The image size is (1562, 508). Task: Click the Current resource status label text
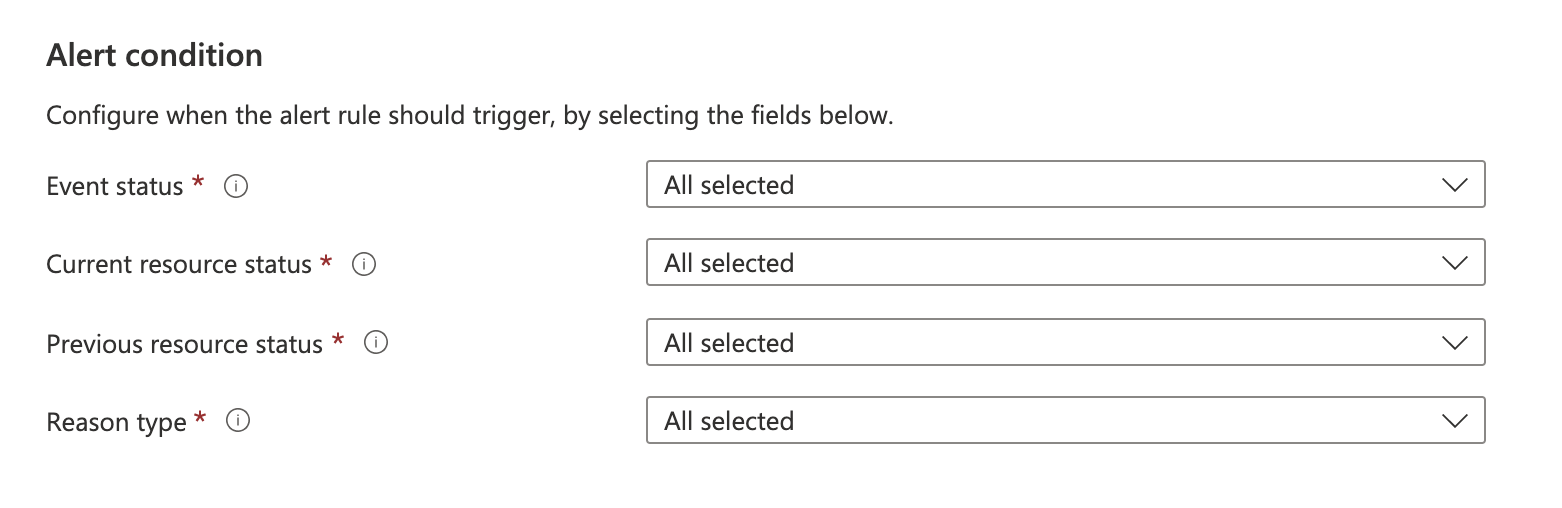179,265
